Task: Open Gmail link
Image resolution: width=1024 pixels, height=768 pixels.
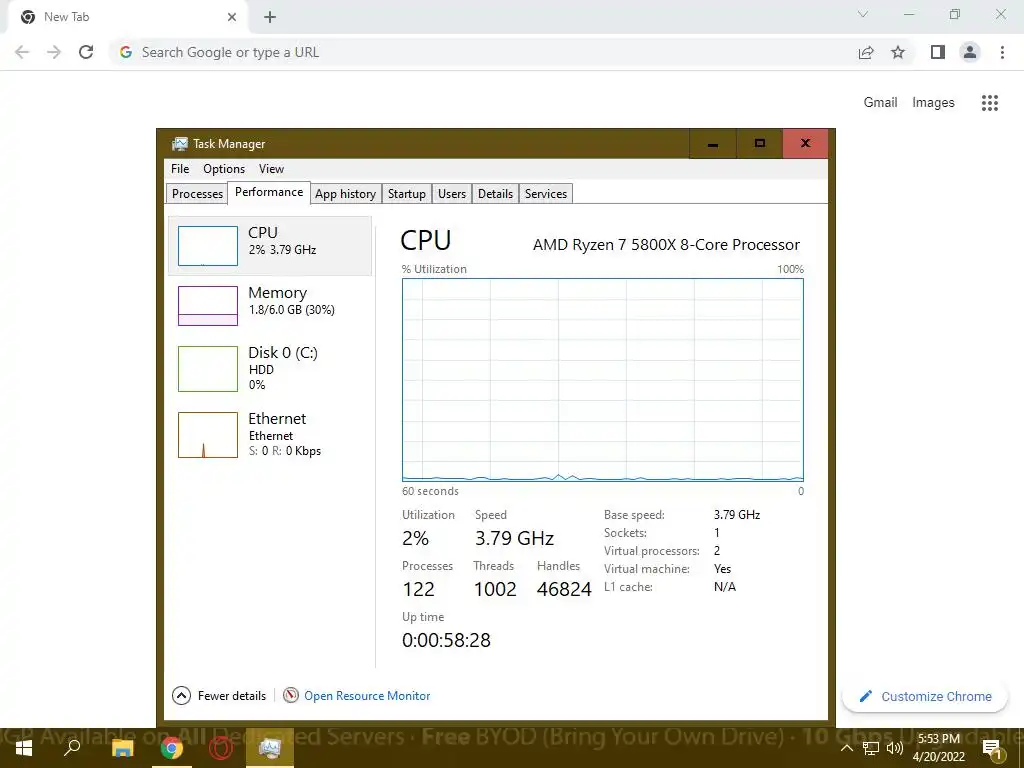Action: tap(880, 103)
